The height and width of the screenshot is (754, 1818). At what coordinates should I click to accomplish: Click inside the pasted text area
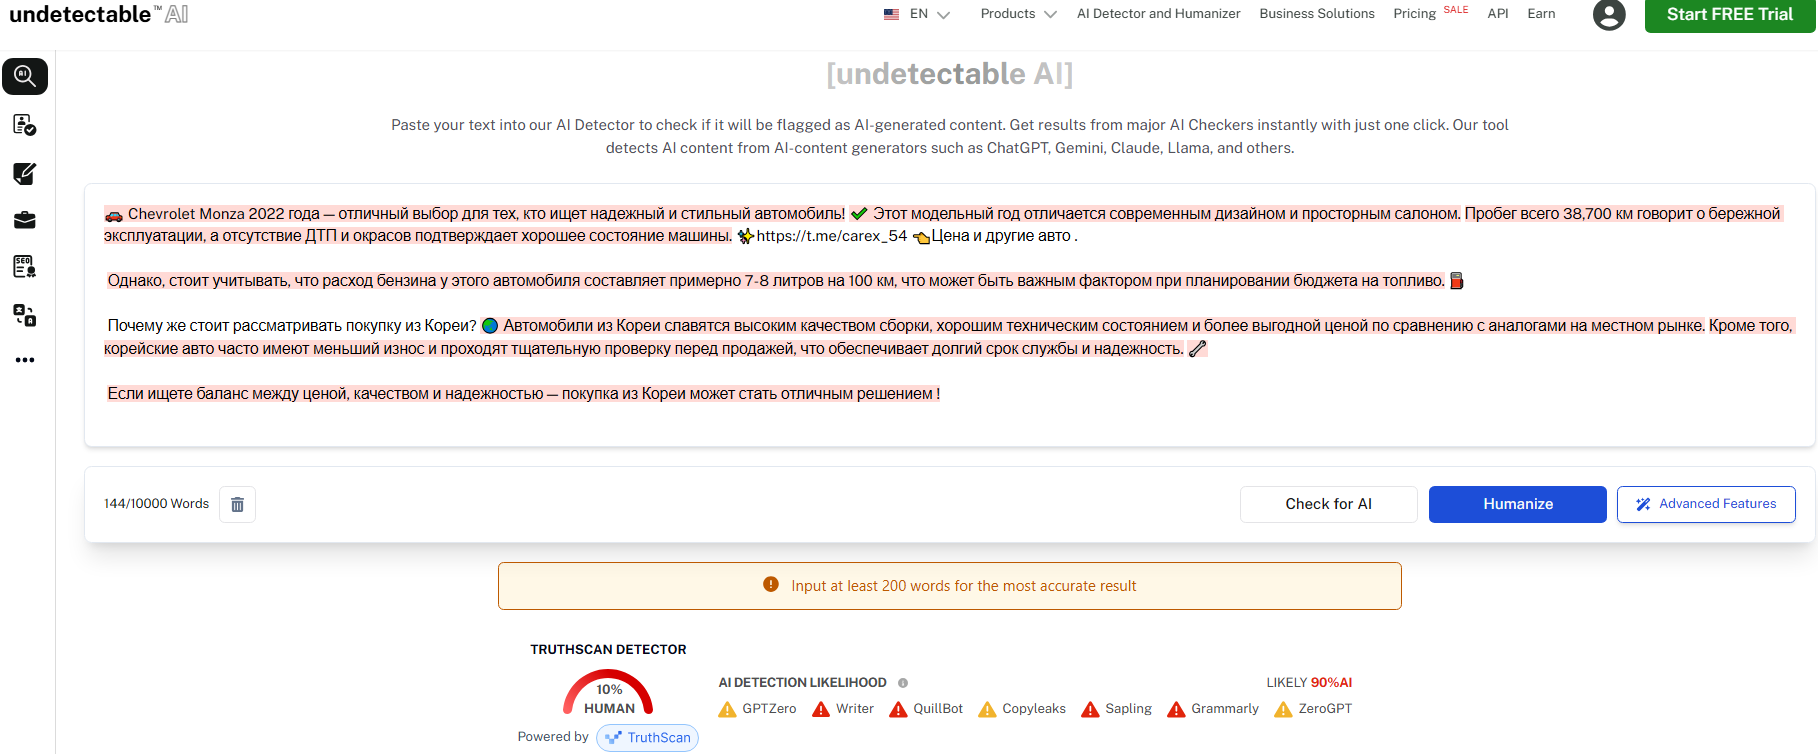pos(948,420)
